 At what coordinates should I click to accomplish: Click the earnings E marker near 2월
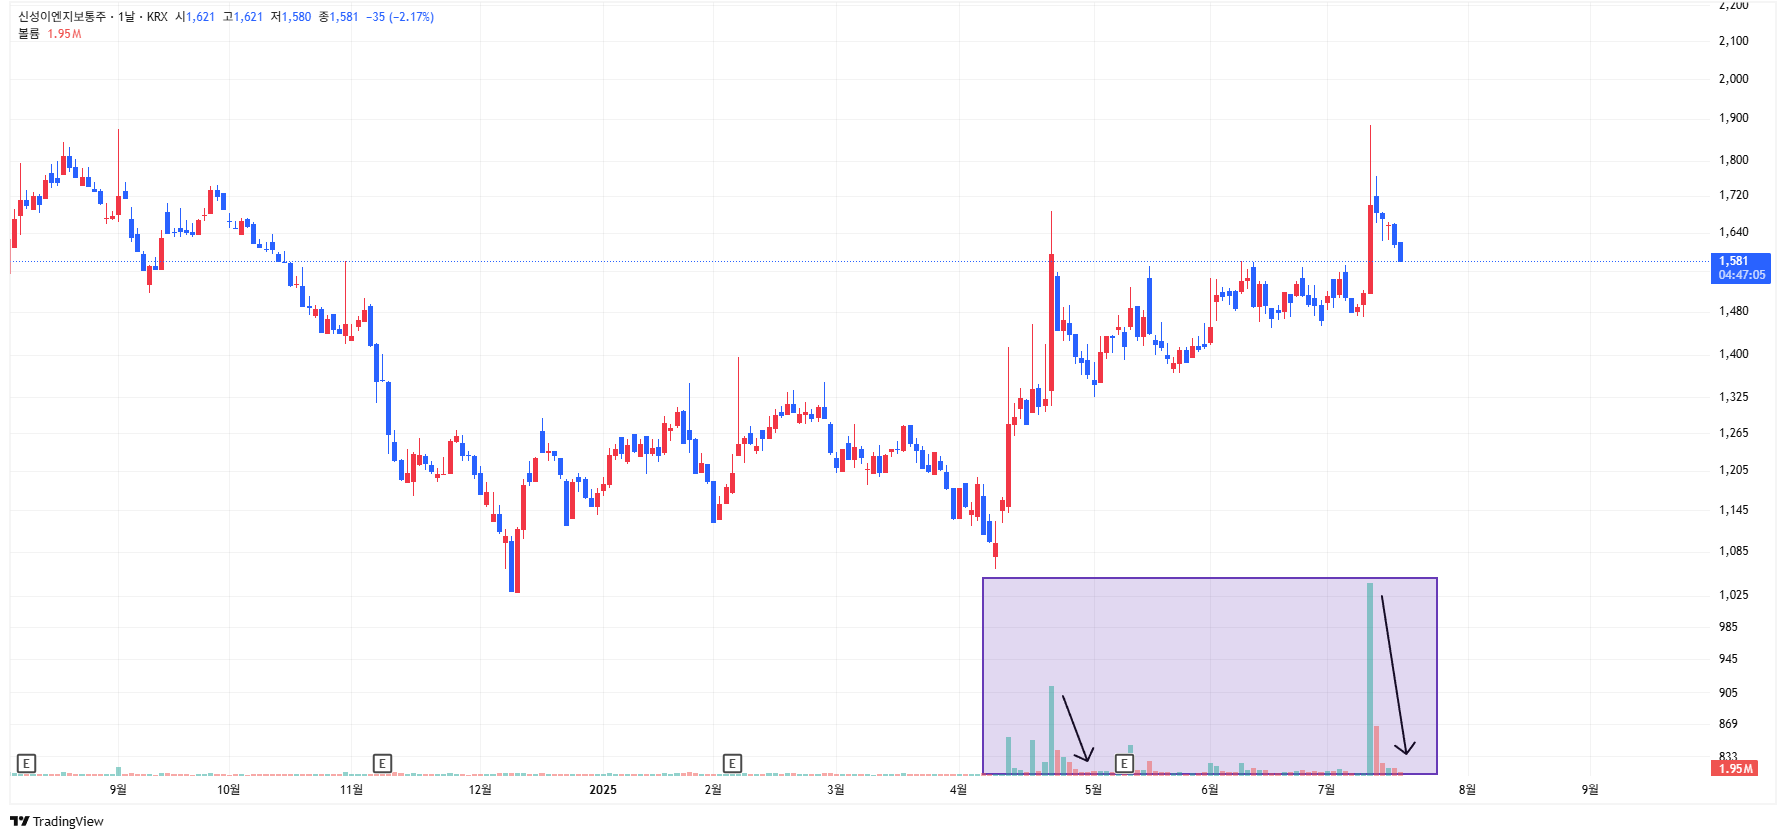click(732, 764)
